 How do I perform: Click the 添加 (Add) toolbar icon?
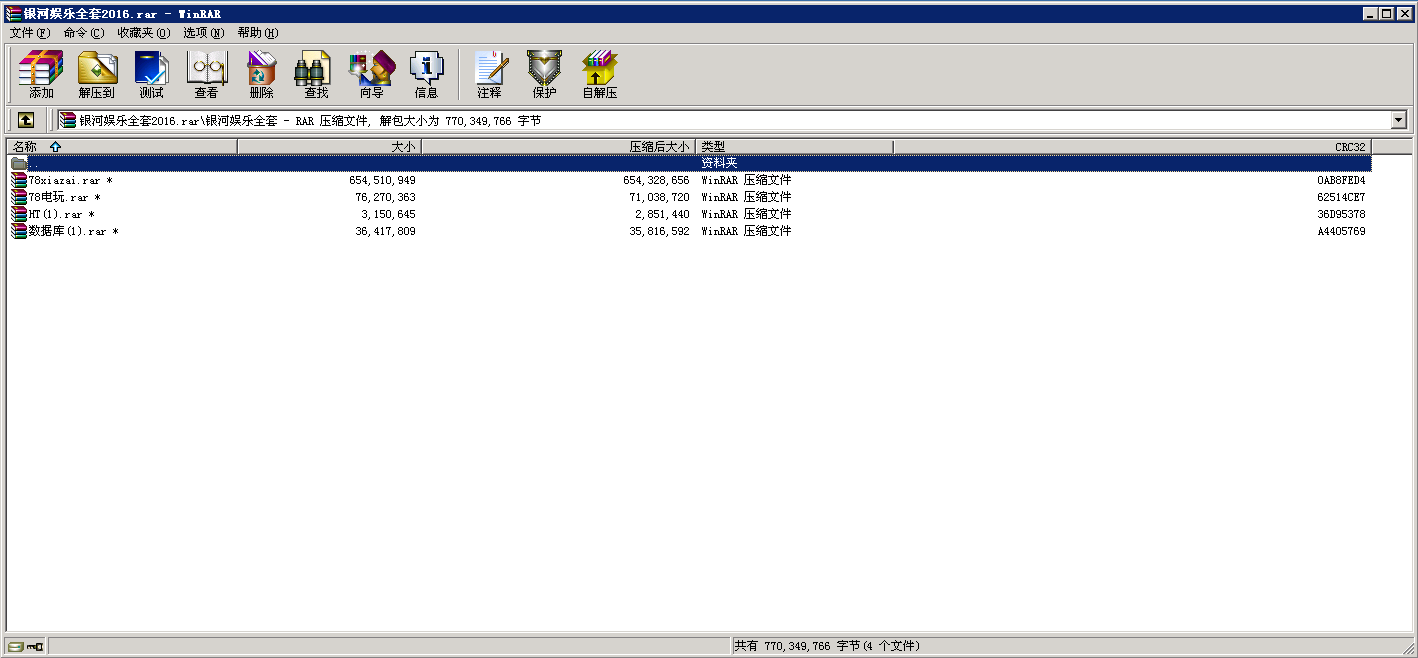[41, 75]
